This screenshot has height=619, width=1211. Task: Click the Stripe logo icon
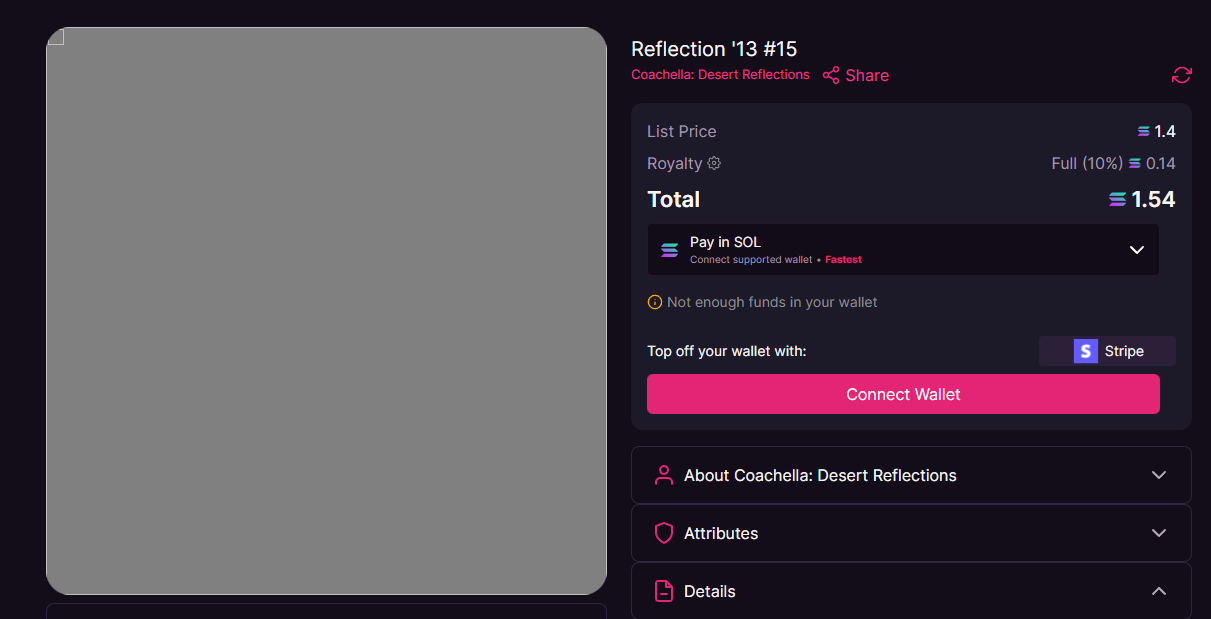1085,351
